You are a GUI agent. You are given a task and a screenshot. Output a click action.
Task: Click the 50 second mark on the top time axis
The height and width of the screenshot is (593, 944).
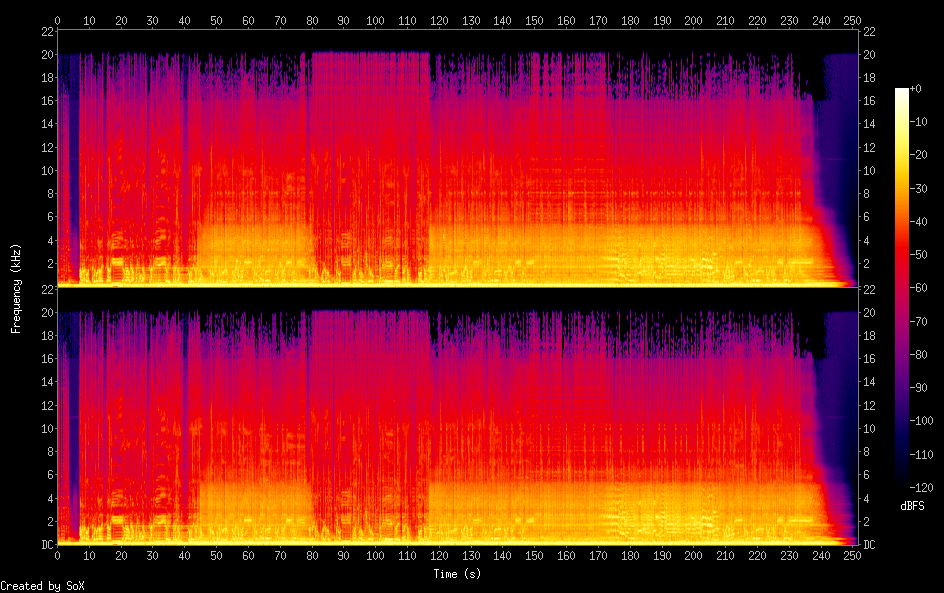click(216, 19)
